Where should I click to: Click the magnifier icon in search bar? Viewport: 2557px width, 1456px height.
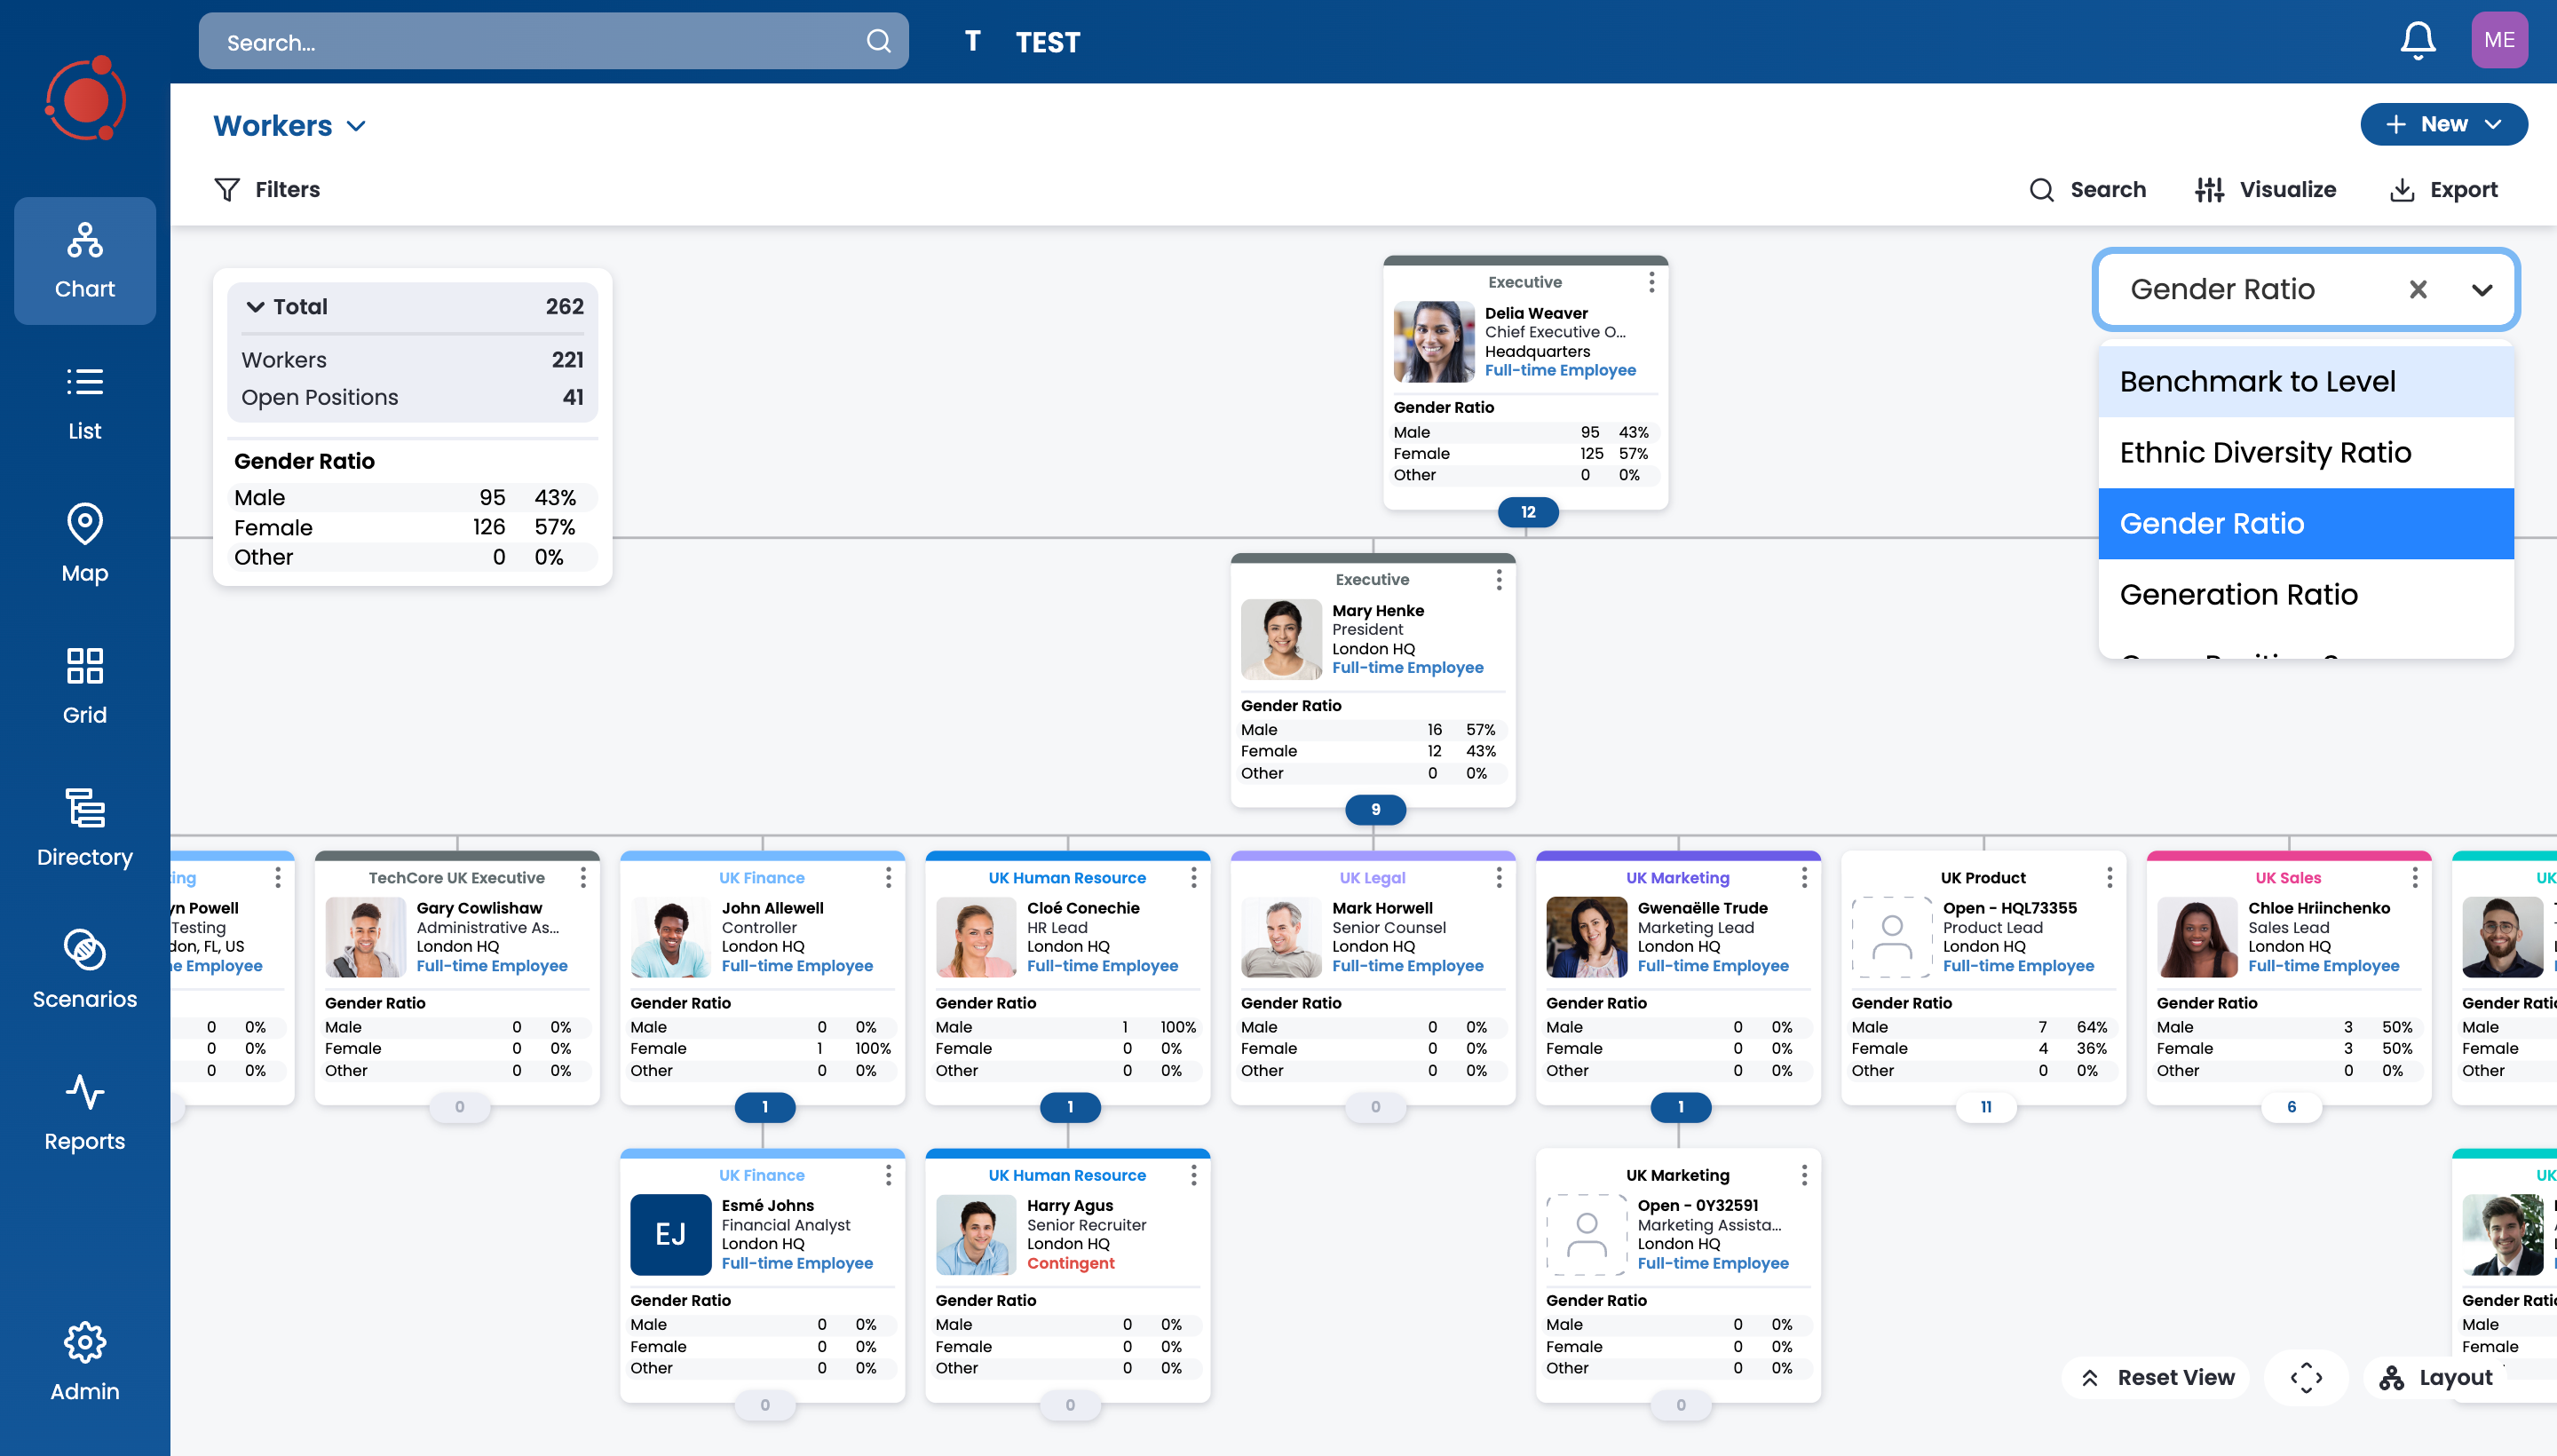tap(878, 41)
